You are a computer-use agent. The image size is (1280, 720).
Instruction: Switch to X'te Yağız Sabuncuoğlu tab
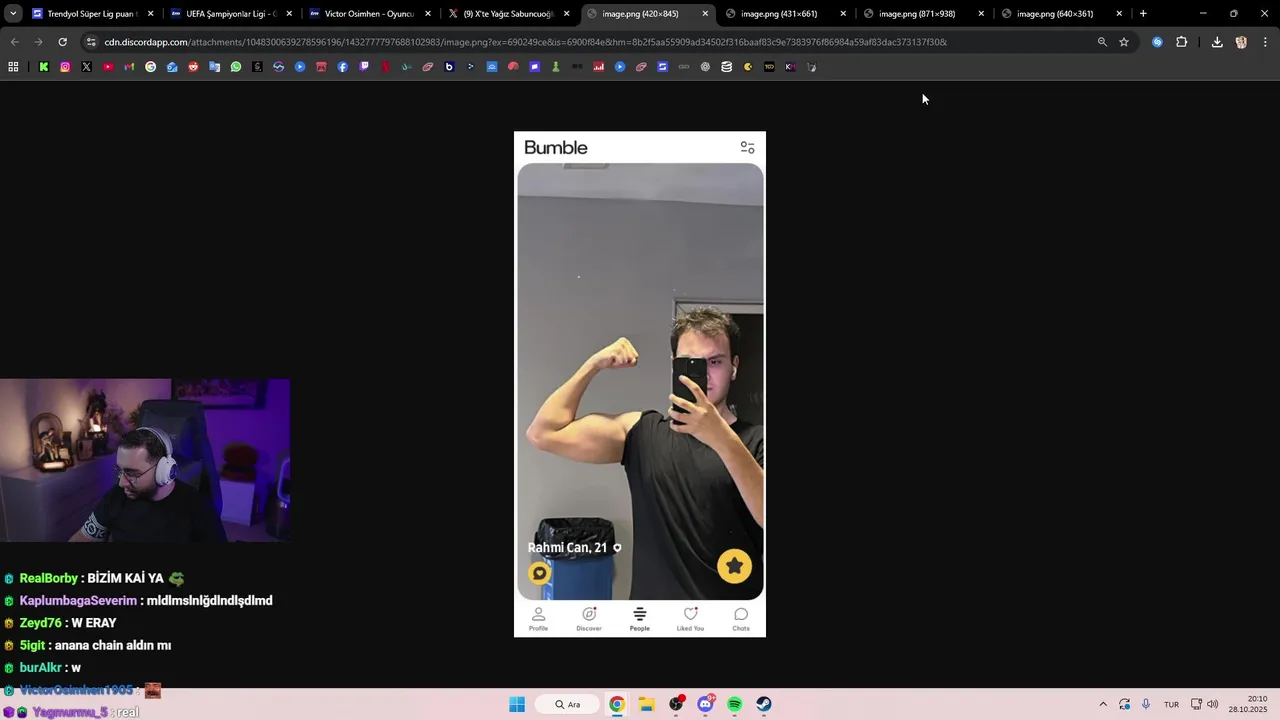click(x=508, y=14)
